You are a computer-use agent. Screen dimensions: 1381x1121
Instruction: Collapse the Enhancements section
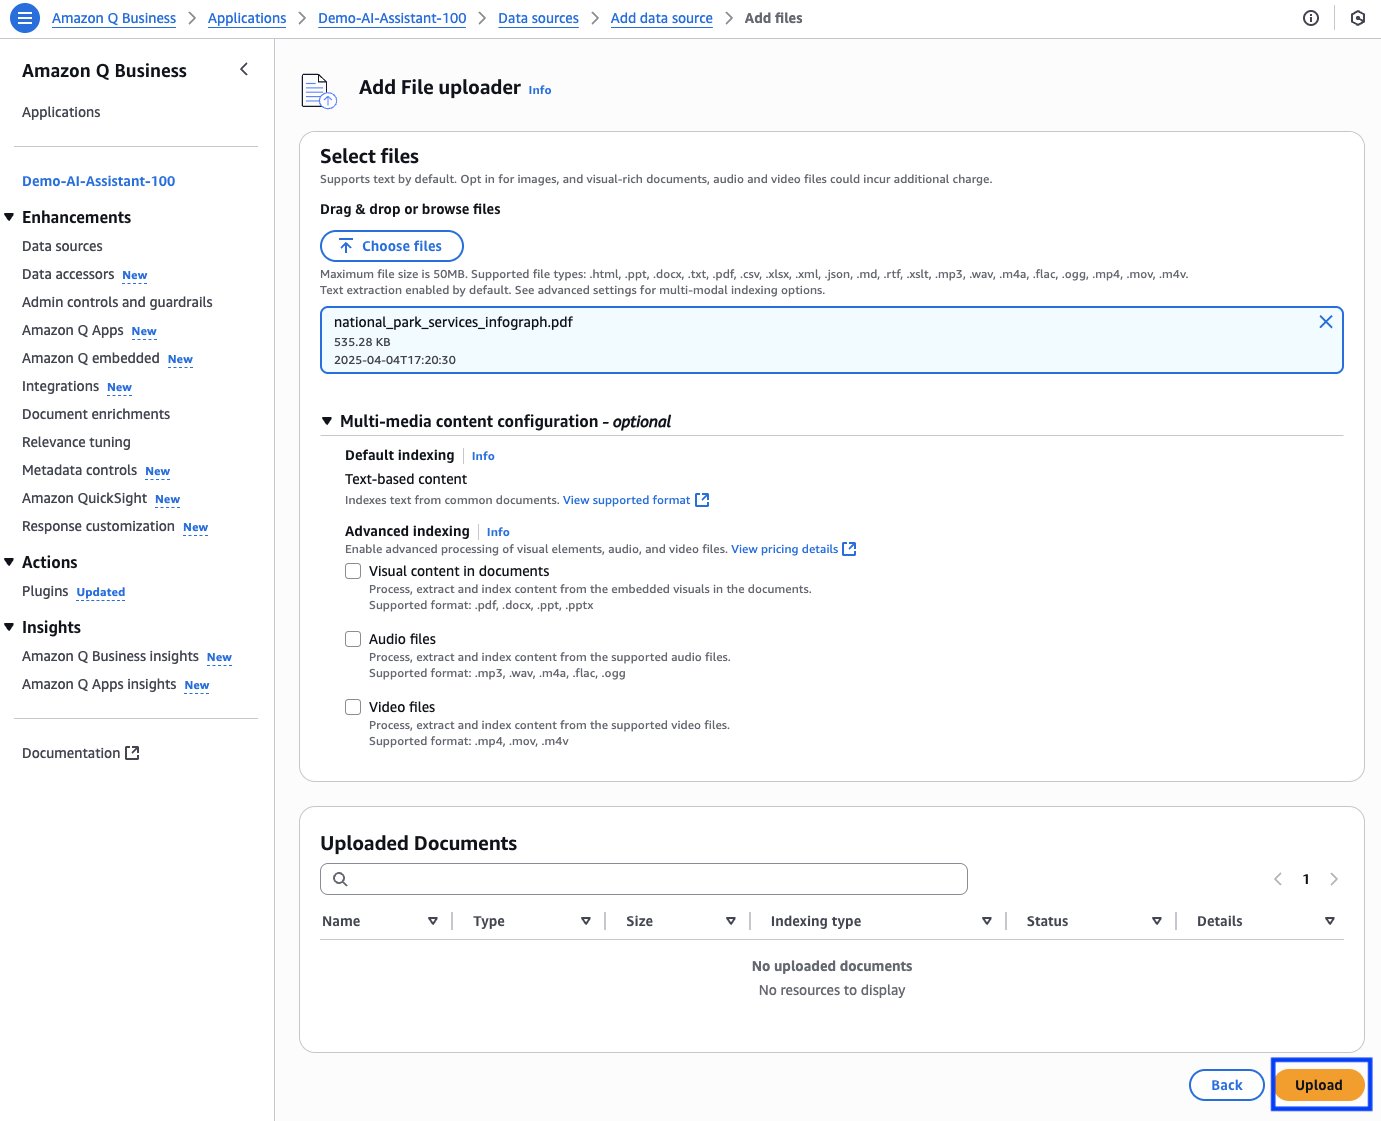tap(9, 217)
